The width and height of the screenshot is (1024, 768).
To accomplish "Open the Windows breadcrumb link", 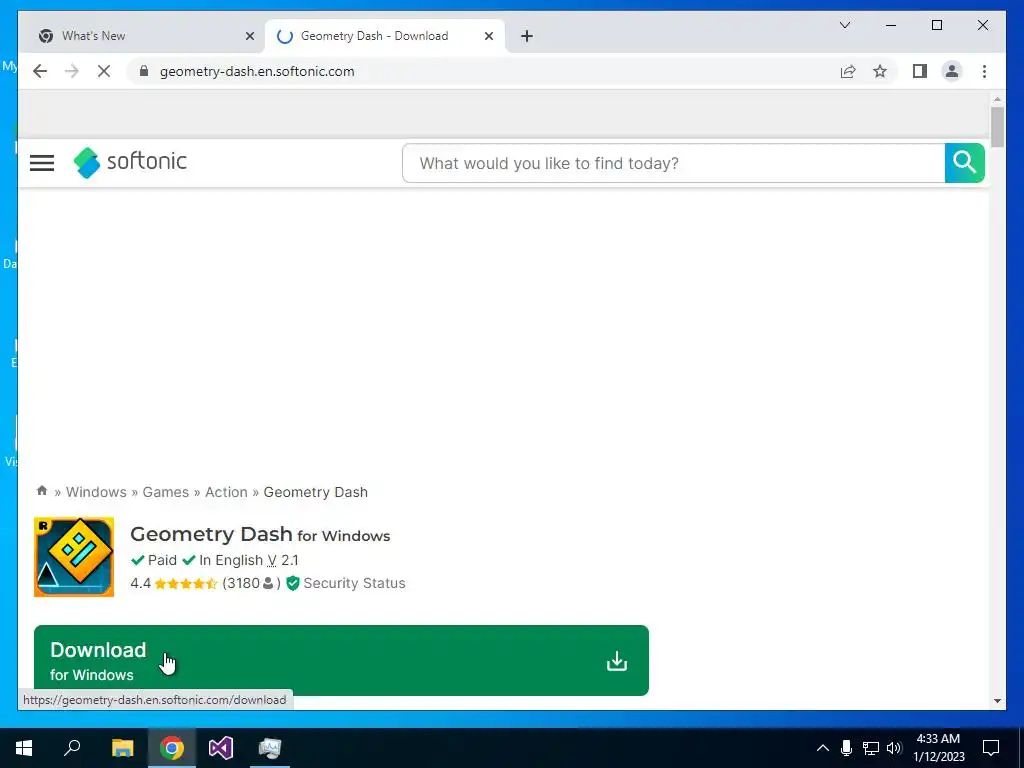I will pos(96,492).
